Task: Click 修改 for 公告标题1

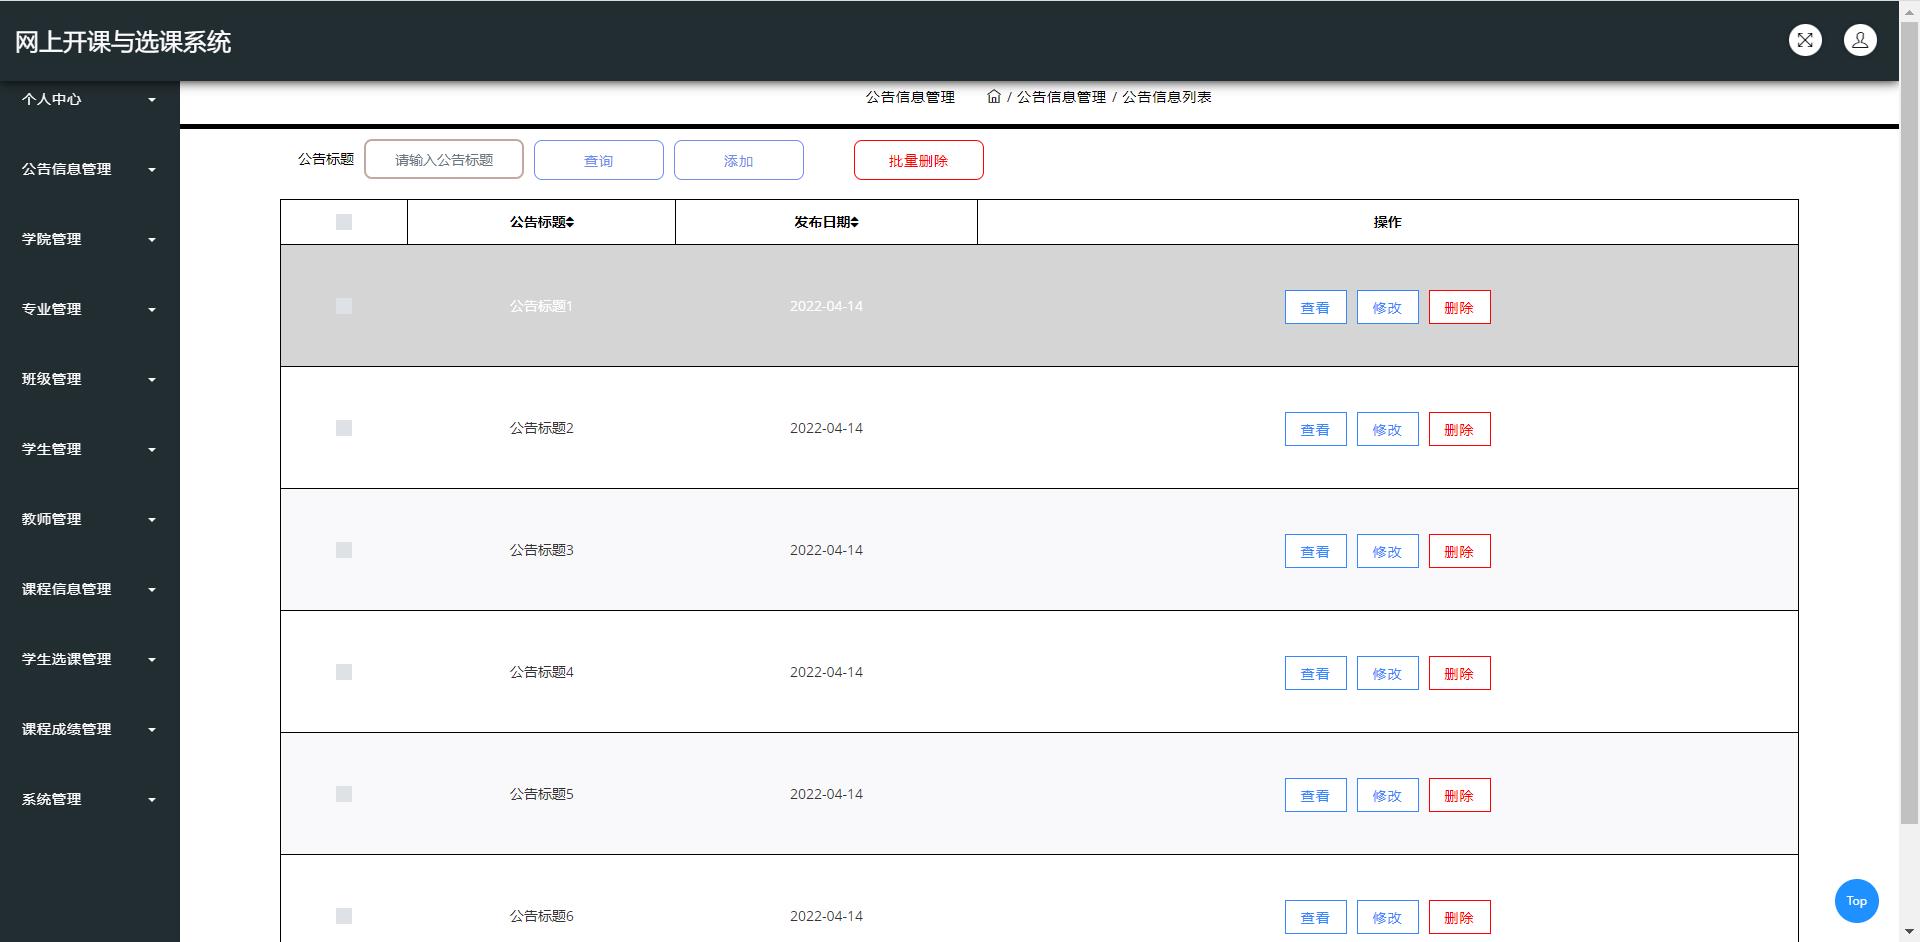Action: 1388,307
